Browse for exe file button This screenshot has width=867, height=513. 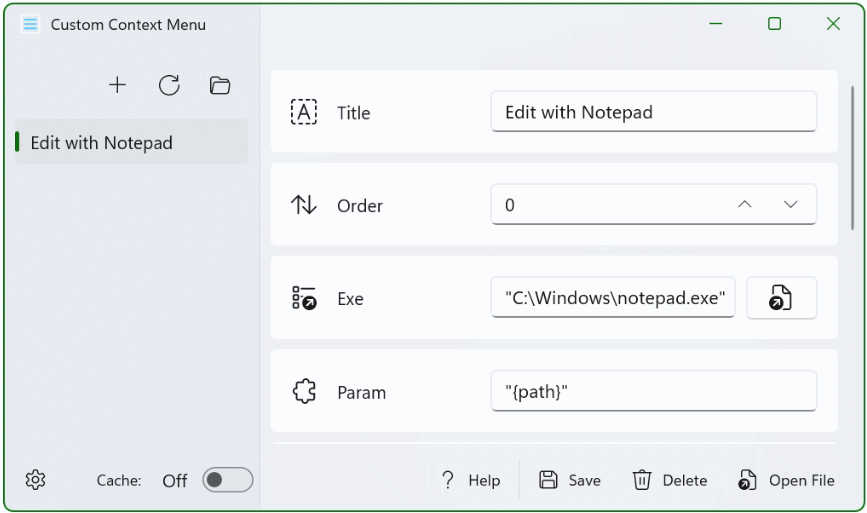[x=781, y=298]
